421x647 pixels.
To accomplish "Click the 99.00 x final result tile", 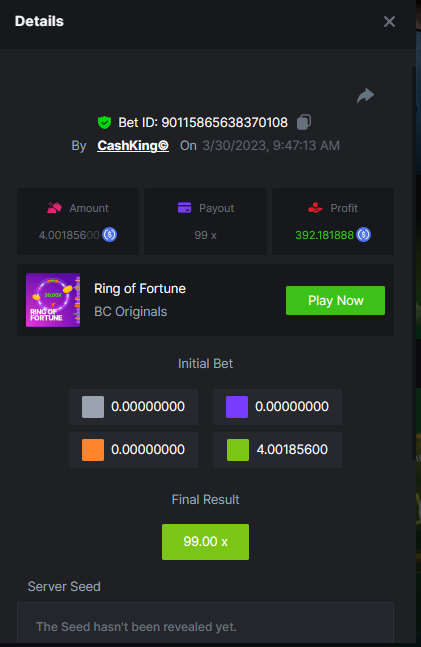I will click(206, 542).
